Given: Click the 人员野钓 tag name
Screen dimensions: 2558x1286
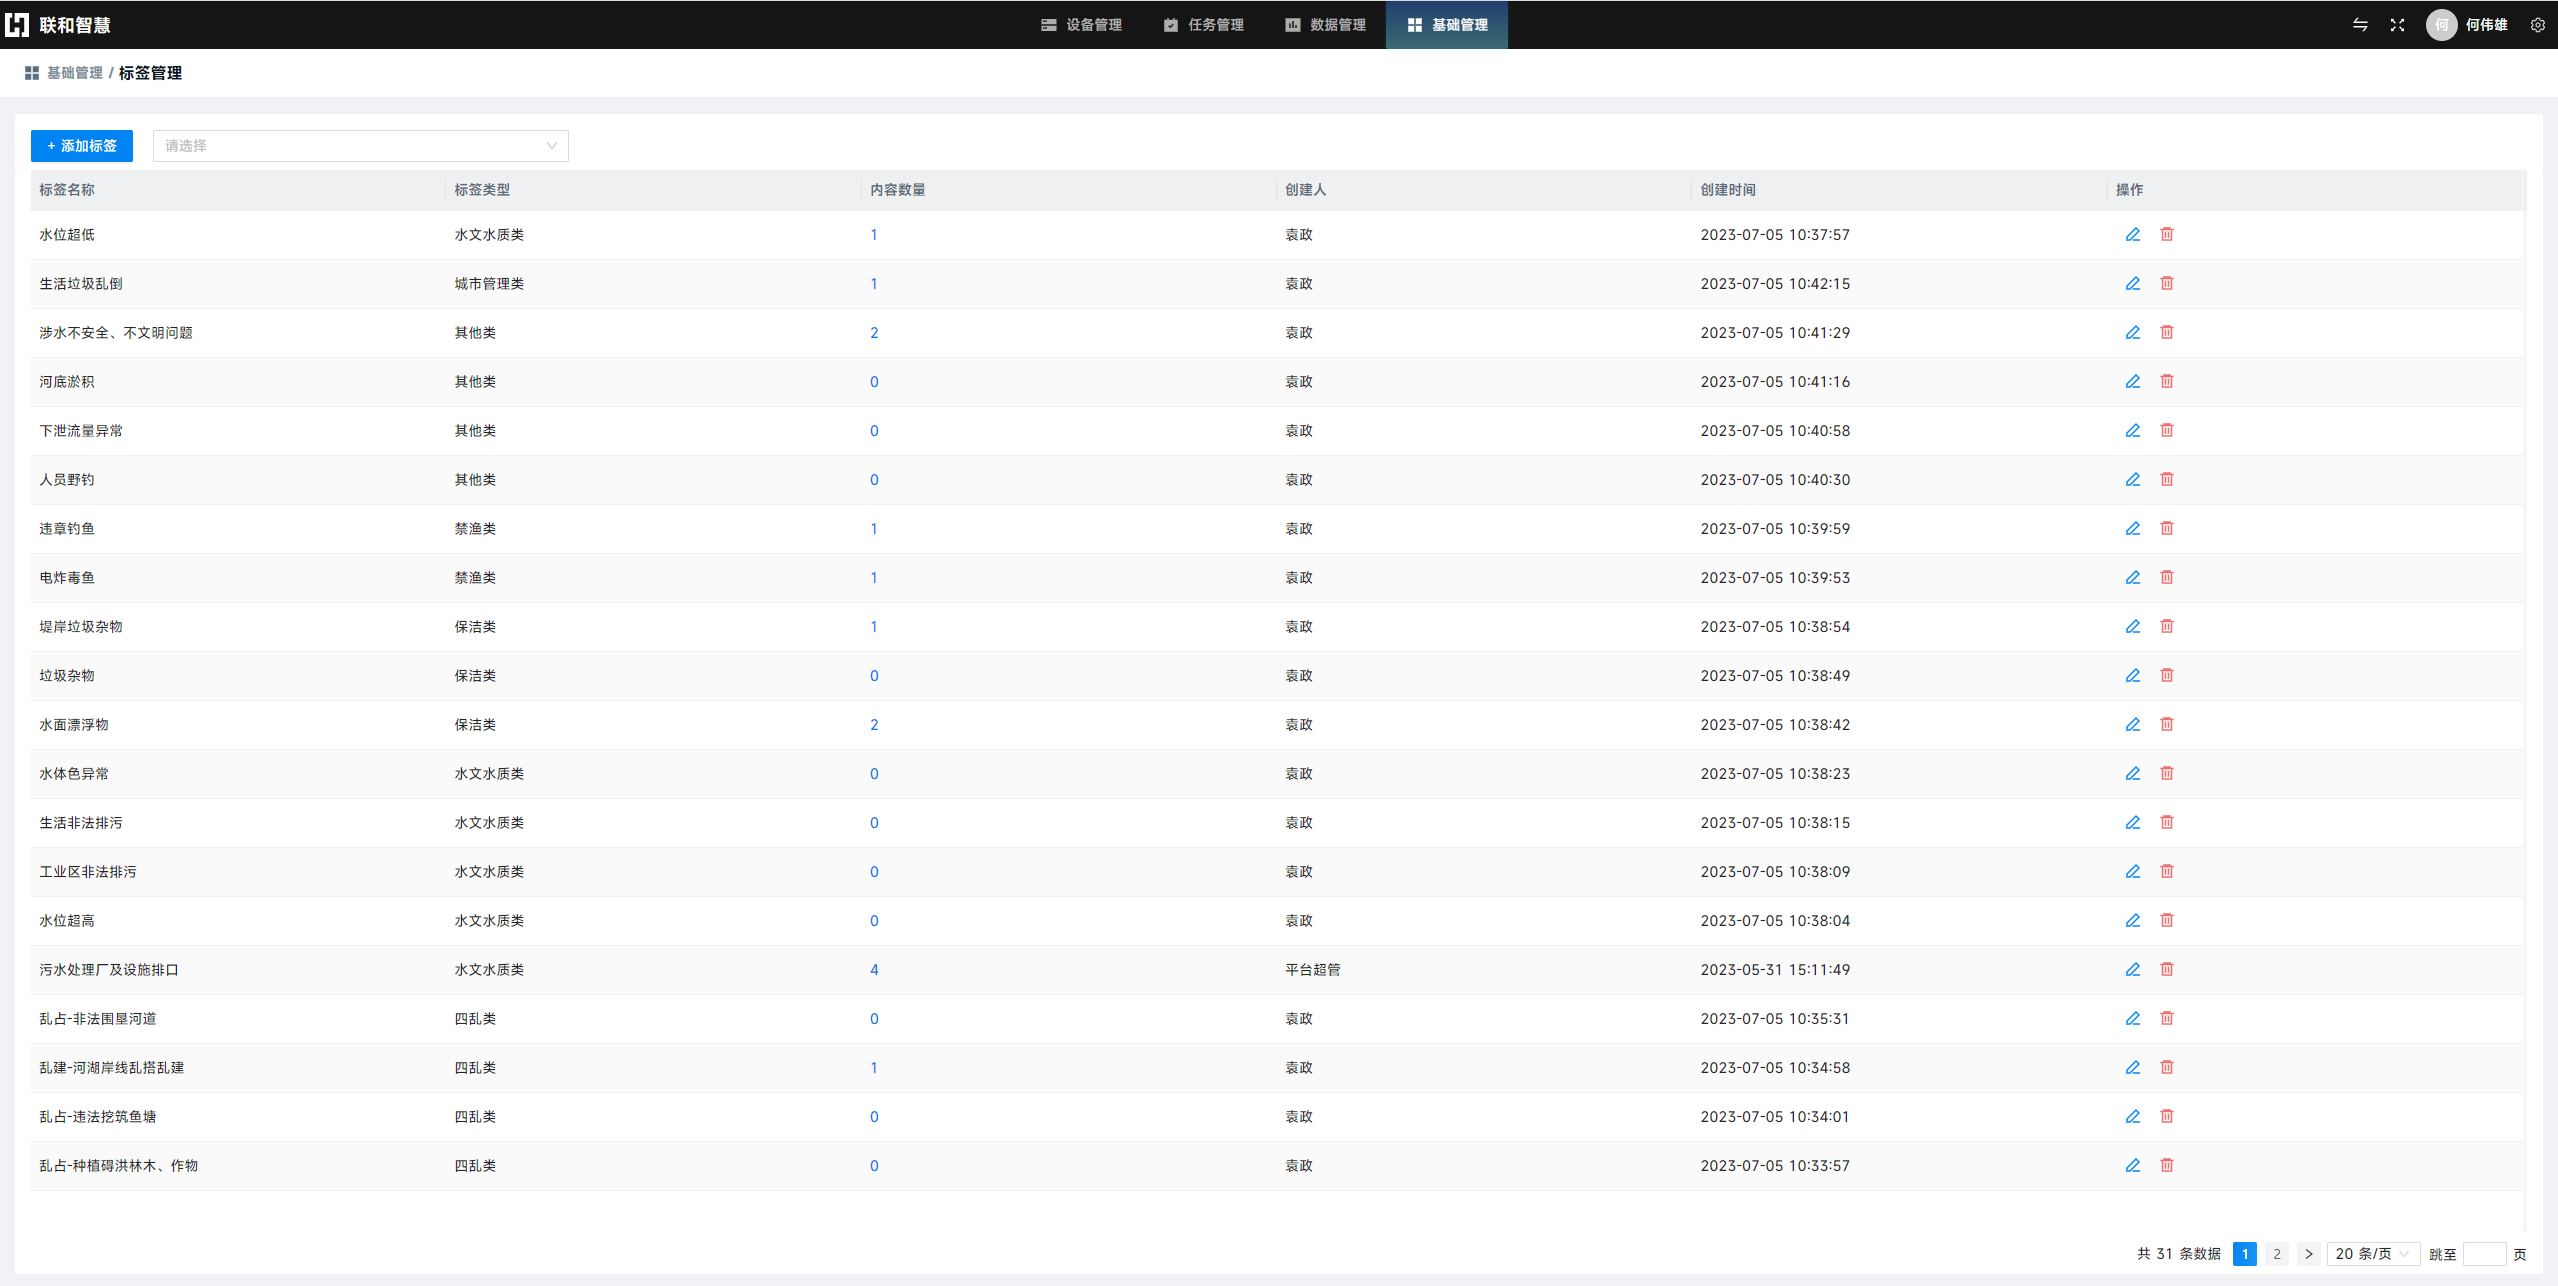Looking at the screenshot, I should click(67, 480).
